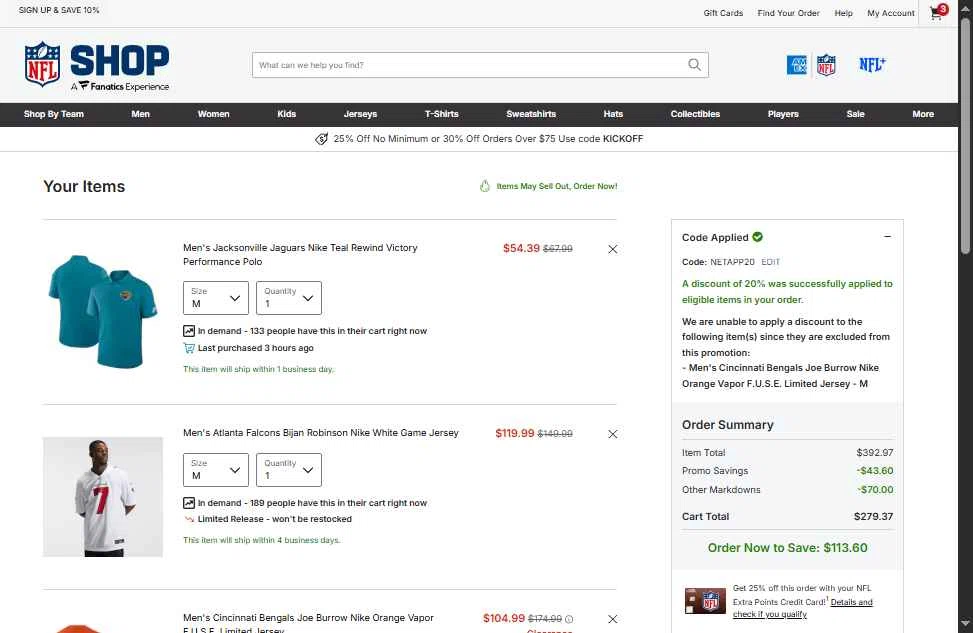Open the Players menu
Image resolution: width=973 pixels, height=633 pixels.
coord(783,114)
